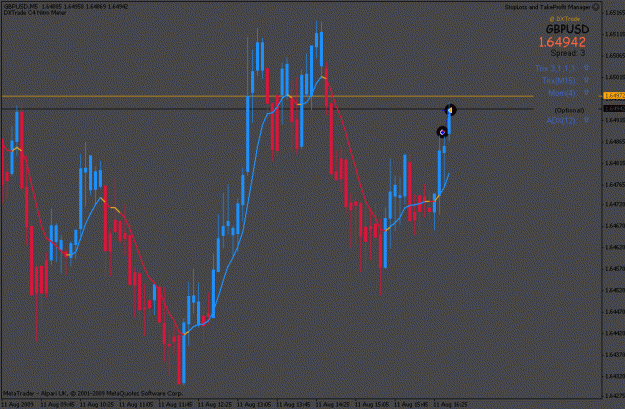625x409 pixels.
Task: Select the orange horizontal price line
Action: coord(267,96)
